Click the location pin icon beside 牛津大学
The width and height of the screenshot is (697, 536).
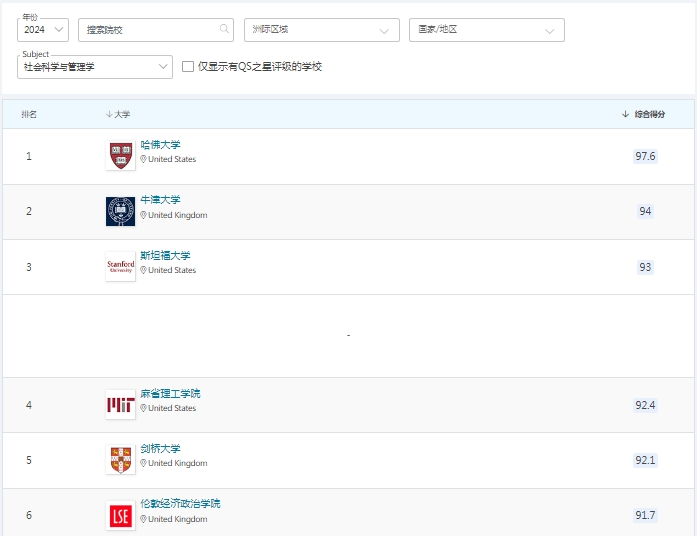point(144,215)
